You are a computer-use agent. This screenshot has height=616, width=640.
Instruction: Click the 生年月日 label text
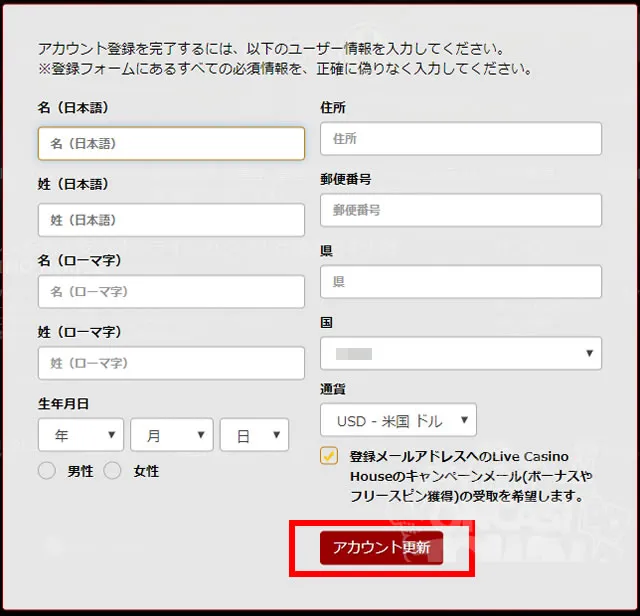click(x=63, y=404)
